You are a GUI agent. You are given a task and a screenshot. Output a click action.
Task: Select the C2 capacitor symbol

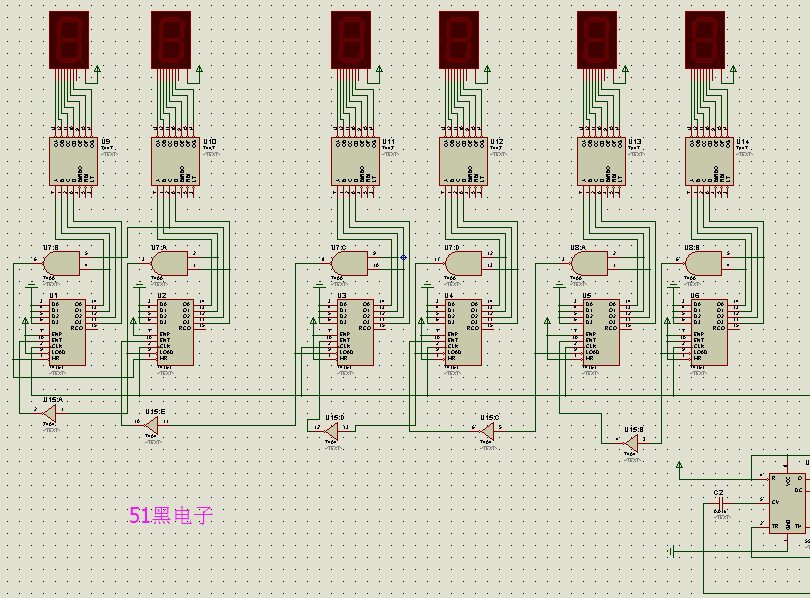[720, 502]
